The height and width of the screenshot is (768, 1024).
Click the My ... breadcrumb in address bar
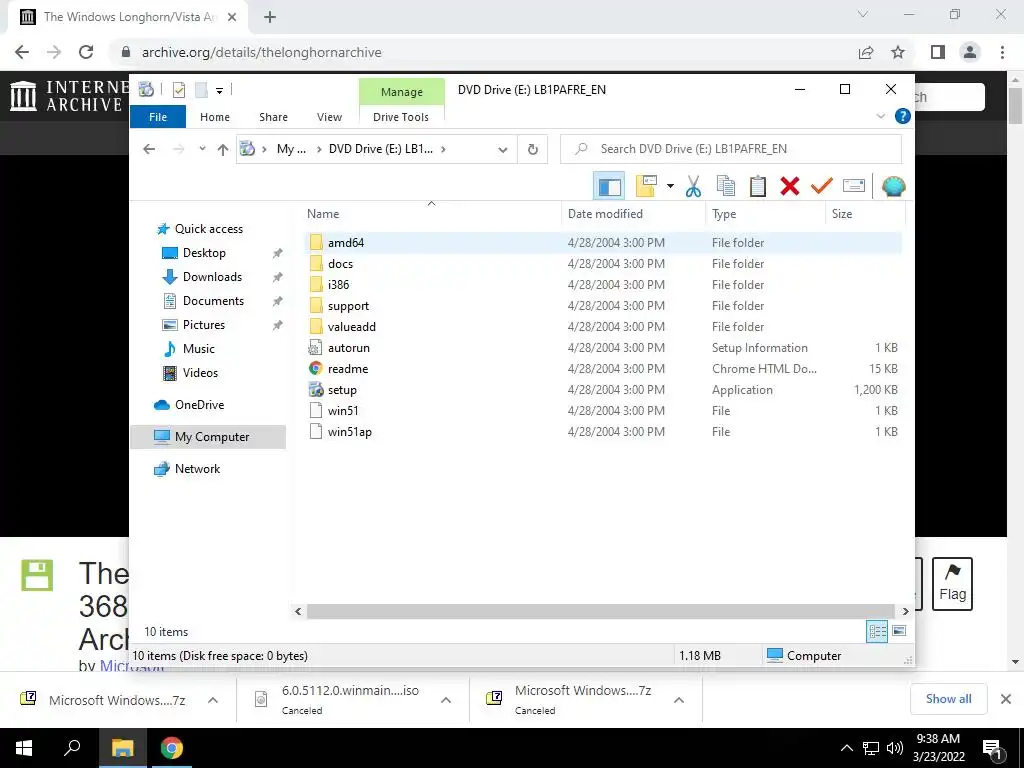tap(291, 149)
